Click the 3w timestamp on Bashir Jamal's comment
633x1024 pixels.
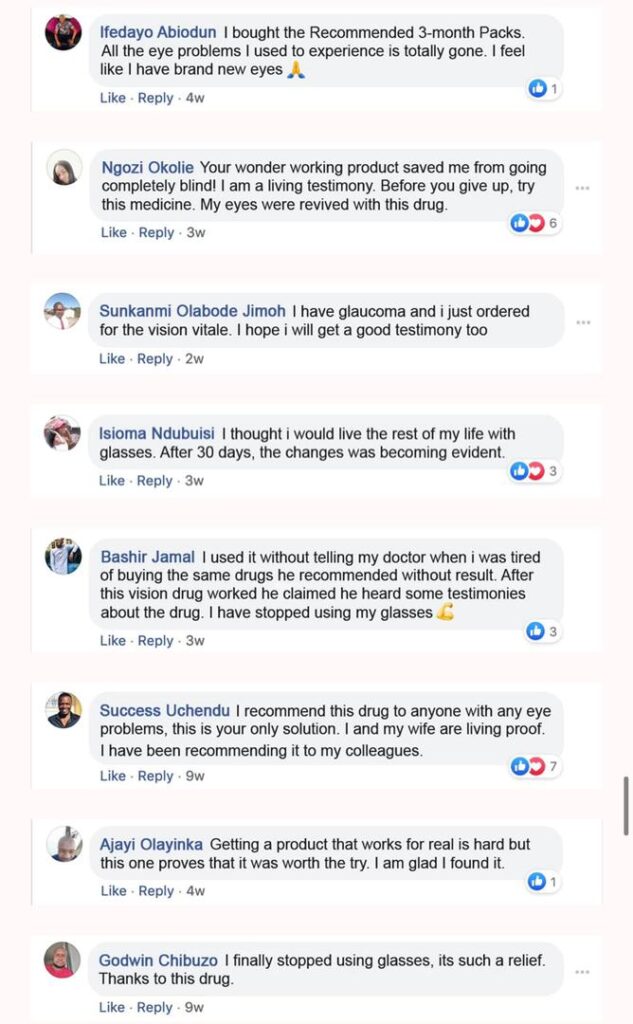pyautogui.click(x=196, y=641)
